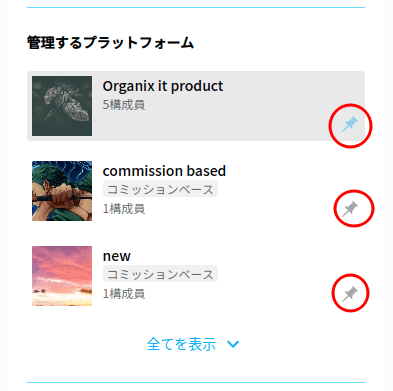Select the commission based title text

(164, 171)
